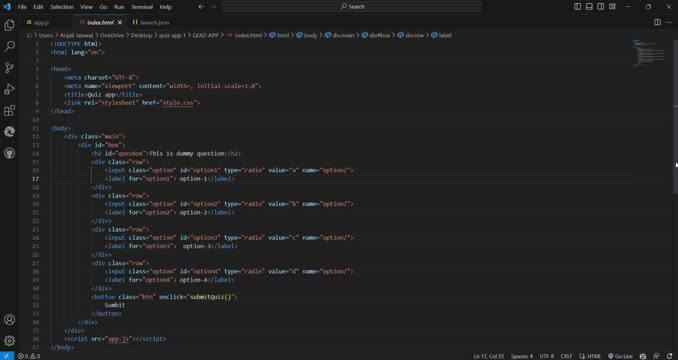Viewport: 678px width, 360px height.
Task: Open the Manage settings gear
Action: pos(9,341)
